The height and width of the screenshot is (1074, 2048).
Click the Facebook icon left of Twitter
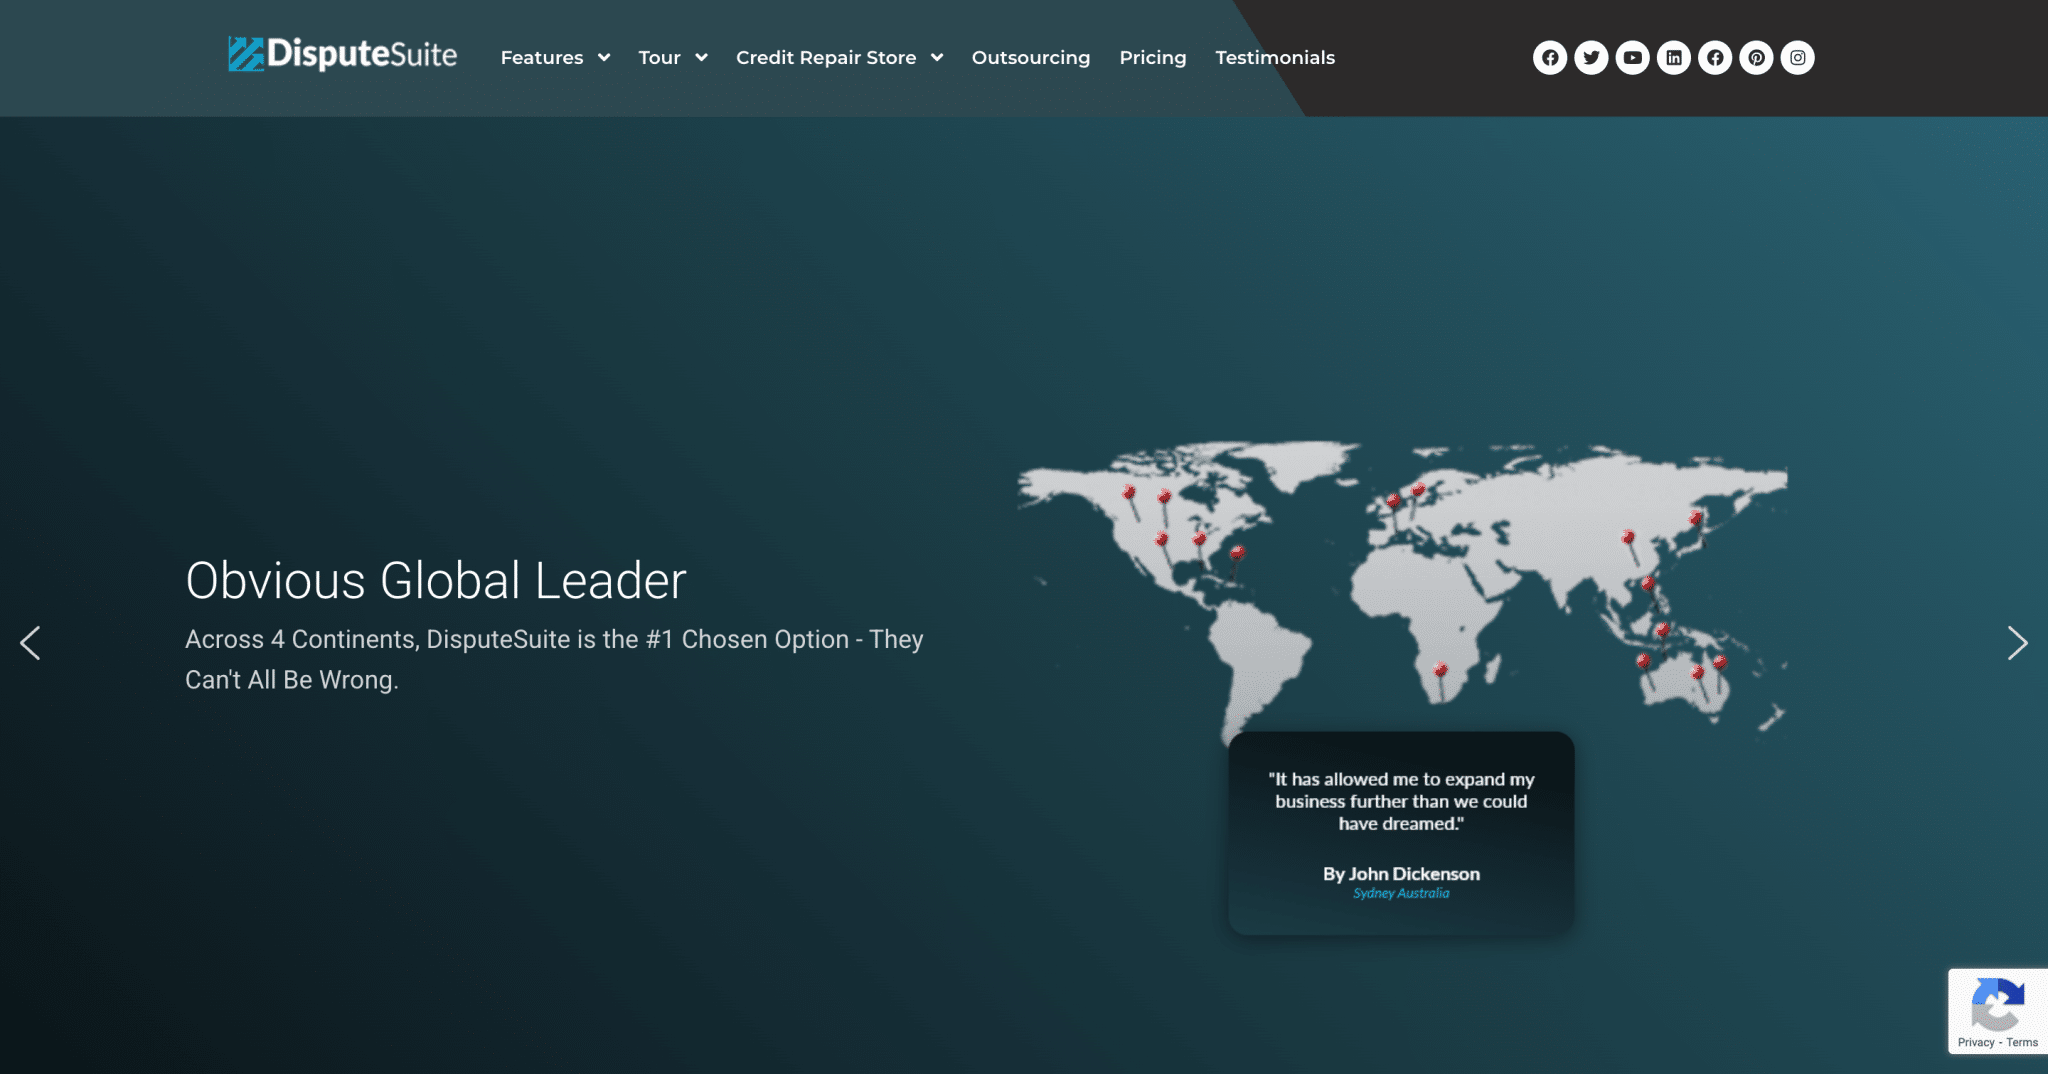[x=1550, y=58]
